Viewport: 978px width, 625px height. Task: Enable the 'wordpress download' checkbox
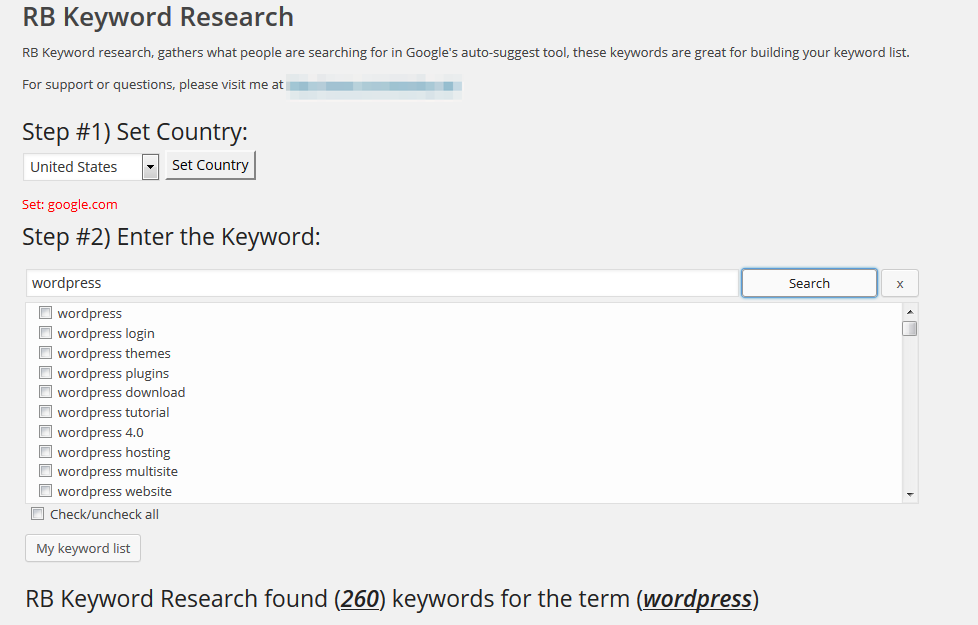(45, 392)
